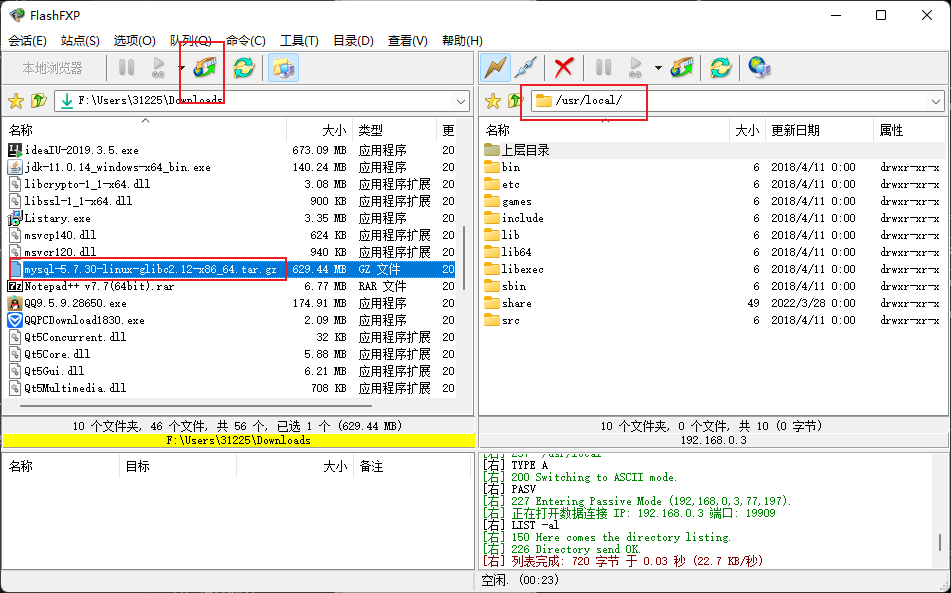Click the left pane transfer queue icon
The width and height of the screenshot is (951, 593).
tap(204, 68)
